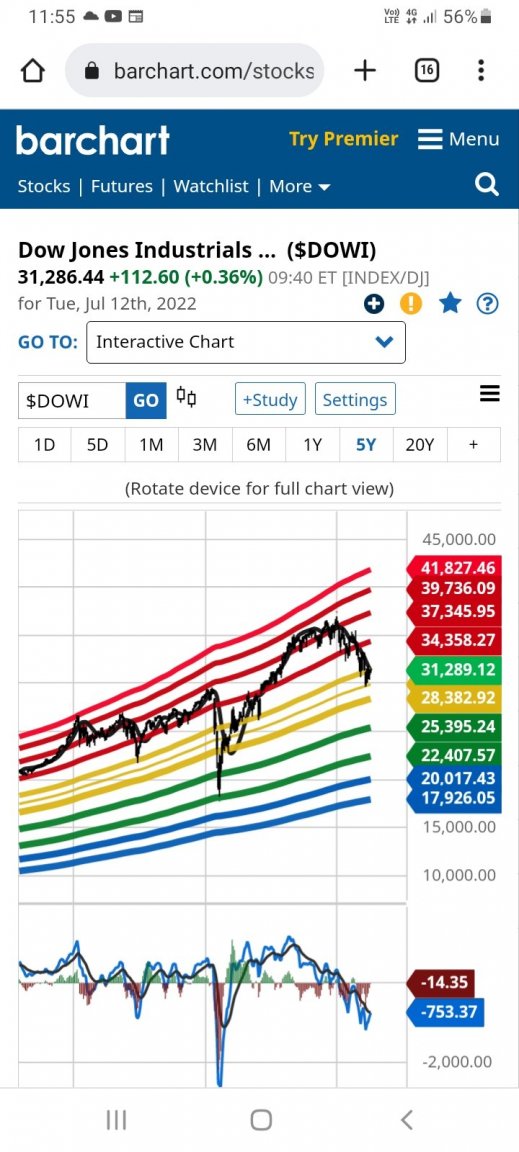Tap the green 25,395.24 price label
The image size is (519, 1152).
tap(454, 727)
